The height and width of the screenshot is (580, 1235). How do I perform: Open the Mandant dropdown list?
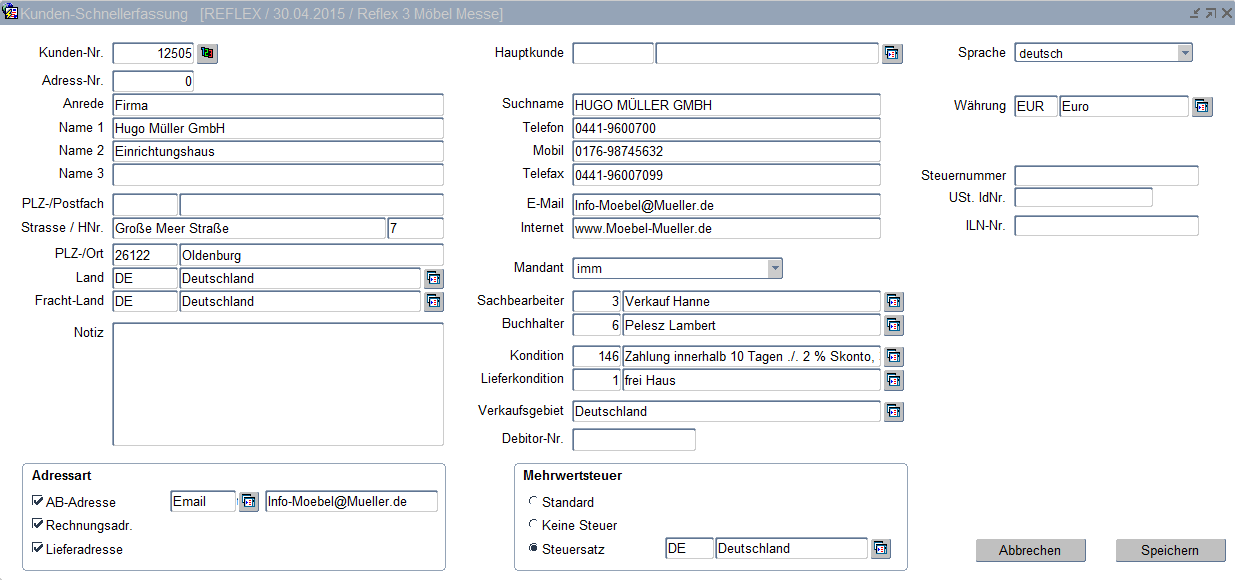pyautogui.click(x=774, y=268)
